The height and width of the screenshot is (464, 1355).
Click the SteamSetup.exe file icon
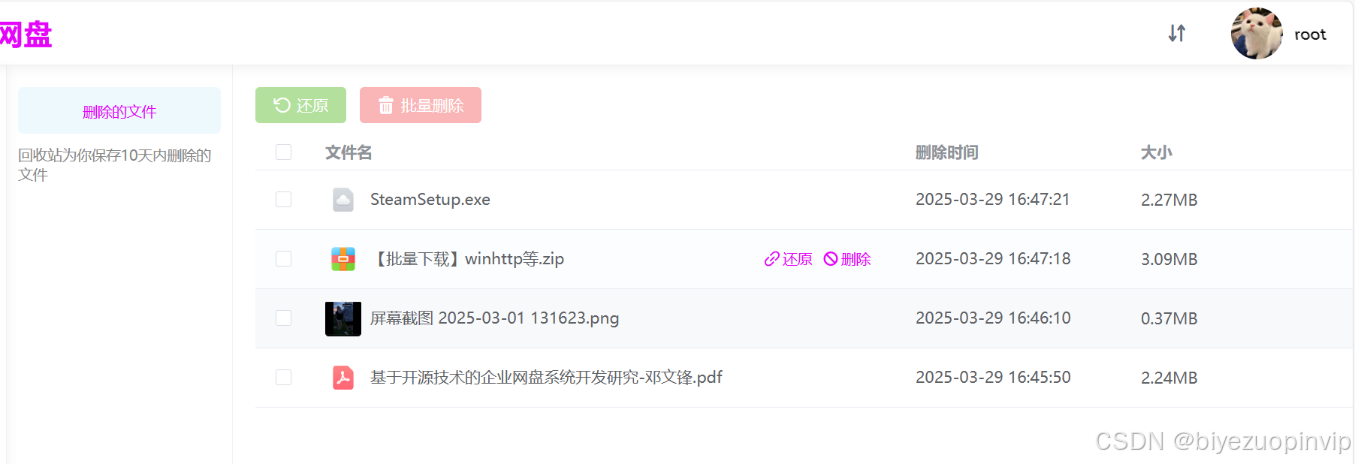343,200
